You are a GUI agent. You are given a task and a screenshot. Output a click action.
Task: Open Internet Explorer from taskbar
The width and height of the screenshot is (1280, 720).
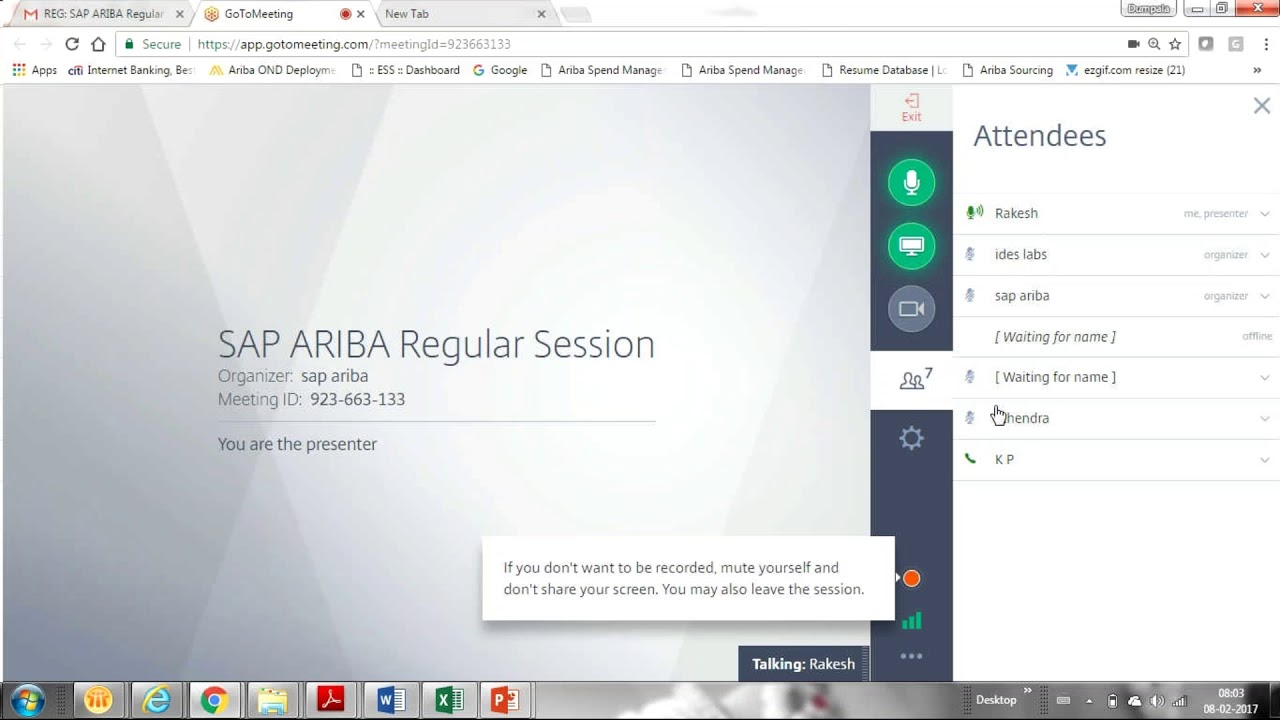tap(156, 700)
